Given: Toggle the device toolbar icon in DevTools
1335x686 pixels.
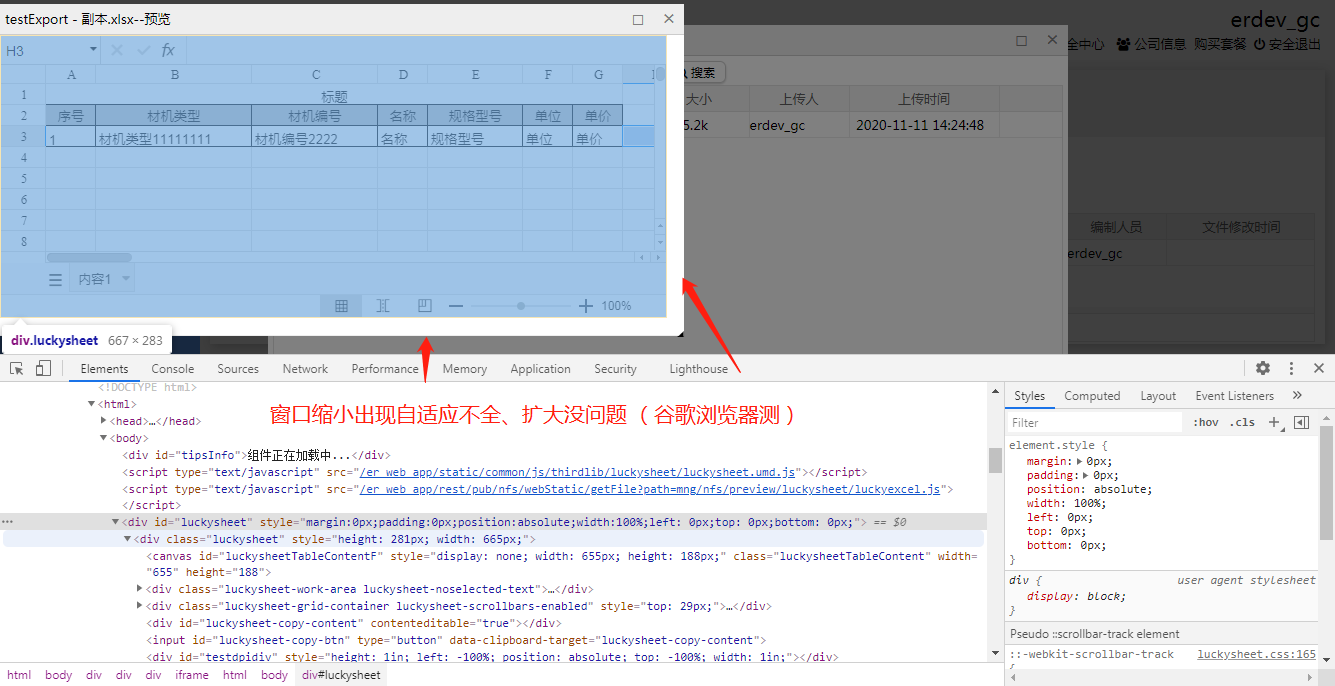Looking at the screenshot, I should 43,369.
